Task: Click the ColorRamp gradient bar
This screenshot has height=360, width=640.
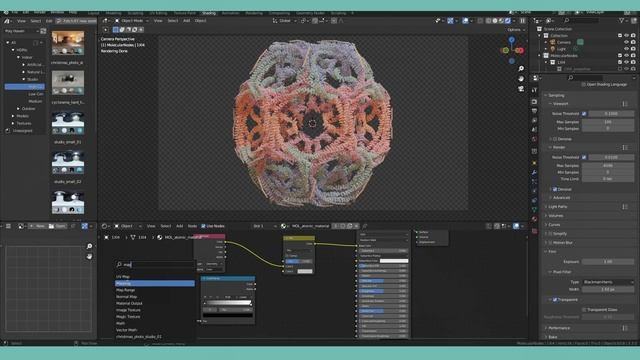Action: click(228, 303)
